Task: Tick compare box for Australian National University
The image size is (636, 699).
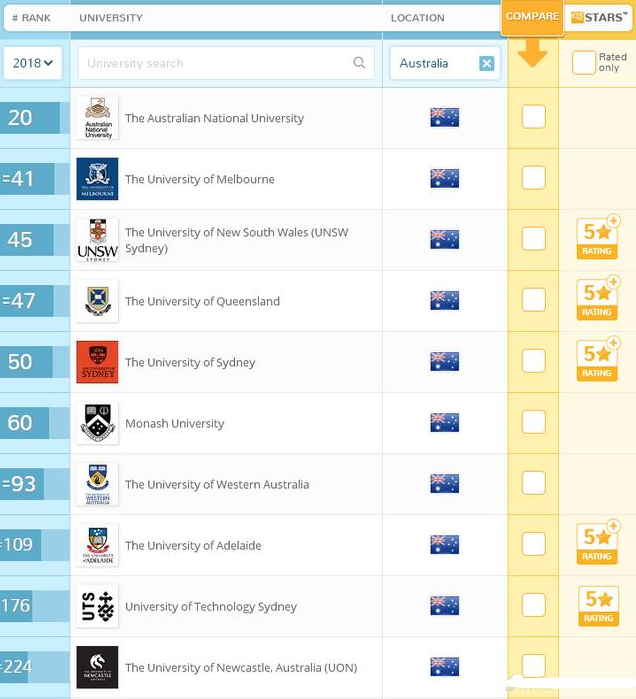Action: [533, 117]
